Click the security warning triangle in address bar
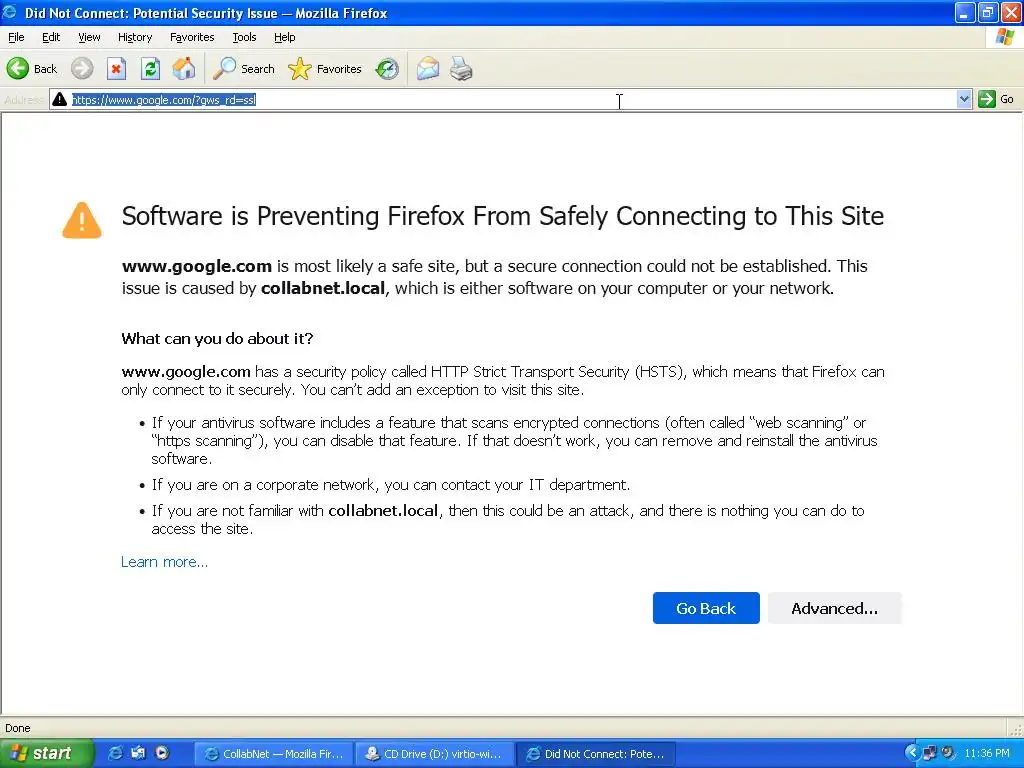The width and height of the screenshot is (1024, 768). 59,99
